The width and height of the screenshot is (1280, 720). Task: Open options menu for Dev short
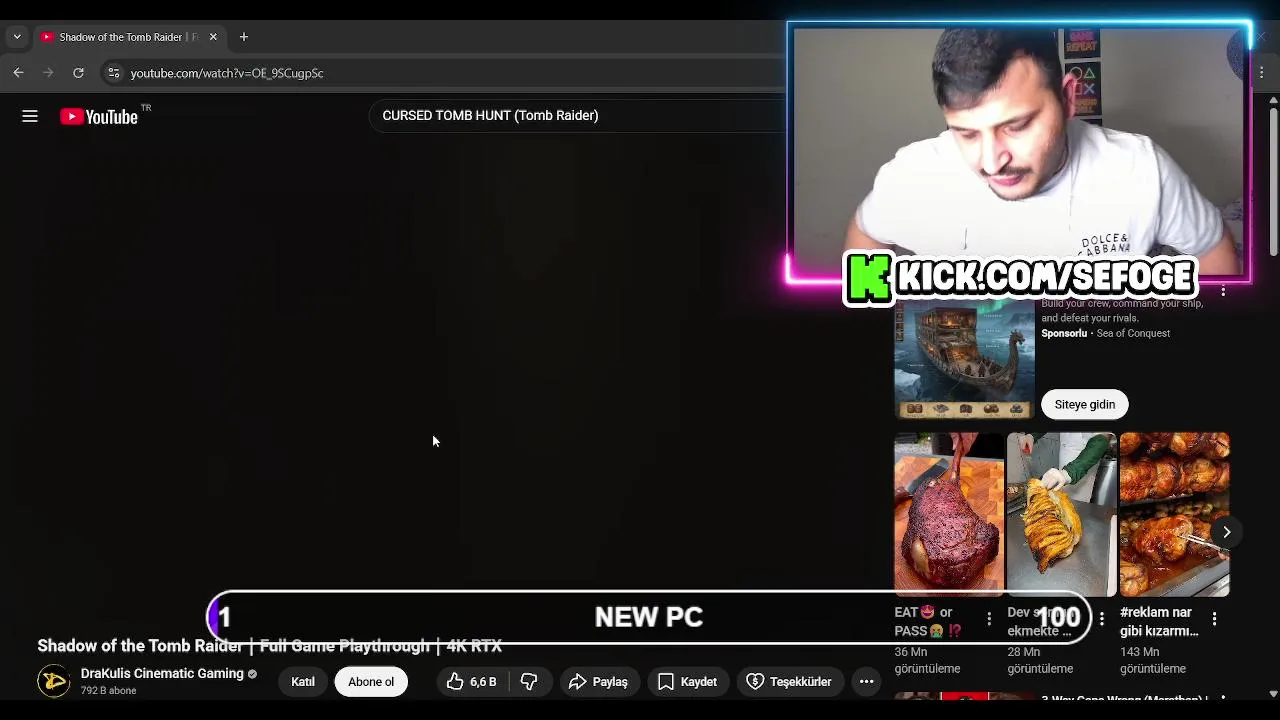[1102, 619]
